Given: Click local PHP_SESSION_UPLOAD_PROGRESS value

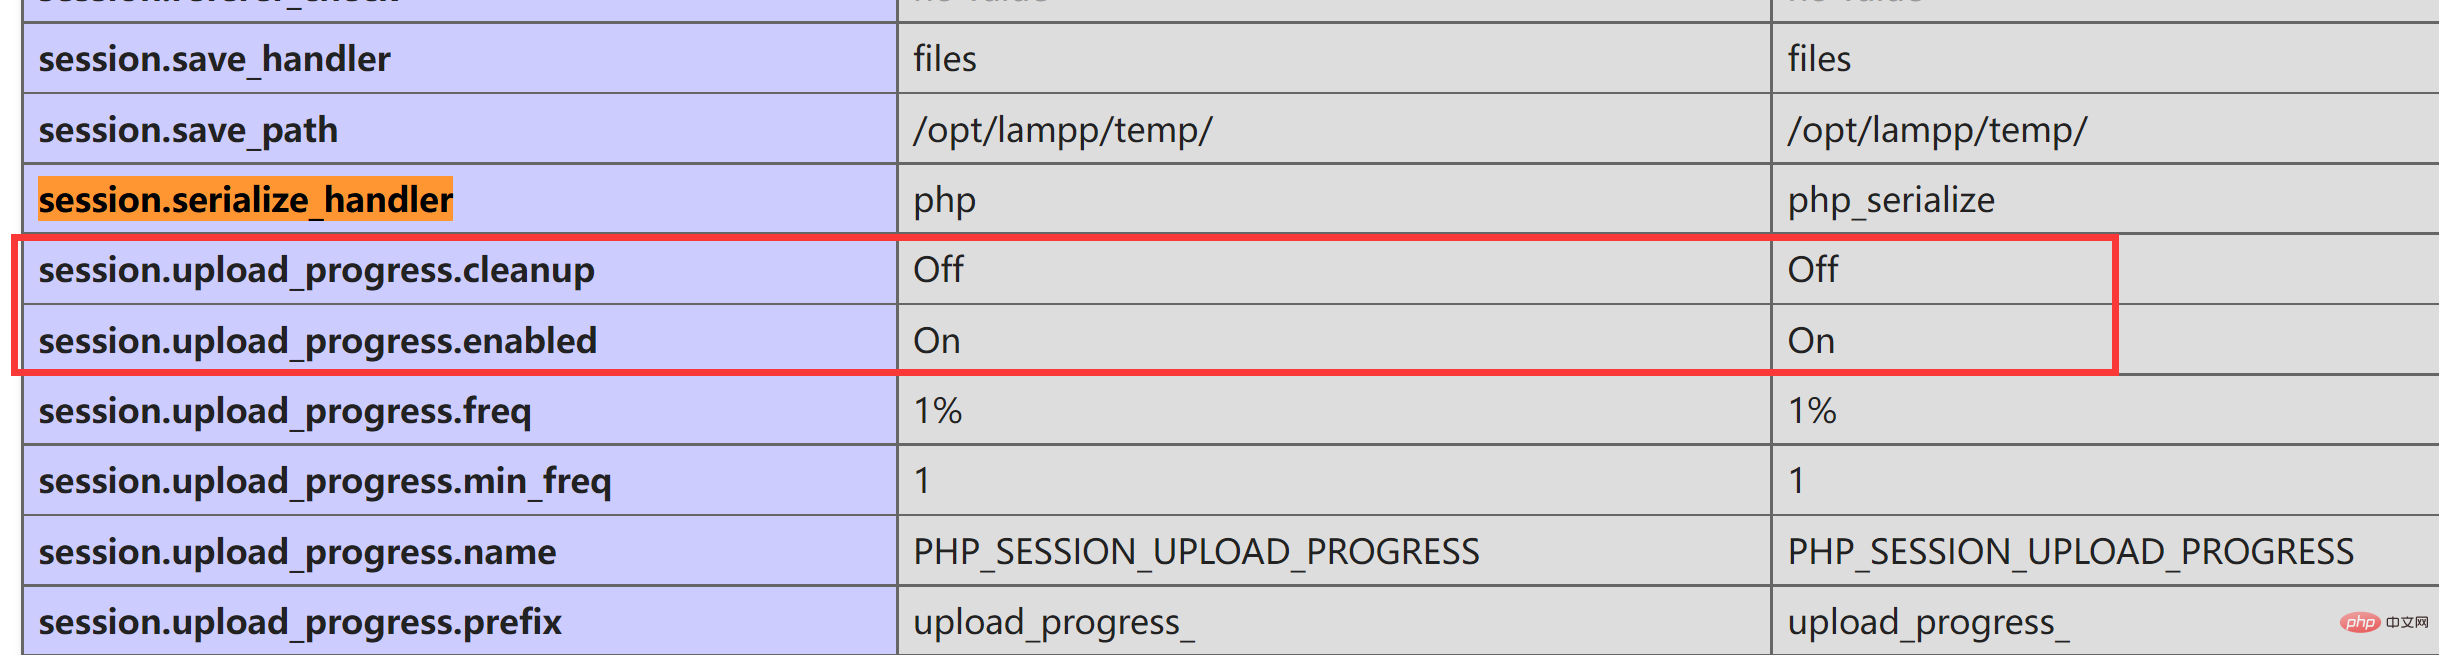Looking at the screenshot, I should 1196,552.
